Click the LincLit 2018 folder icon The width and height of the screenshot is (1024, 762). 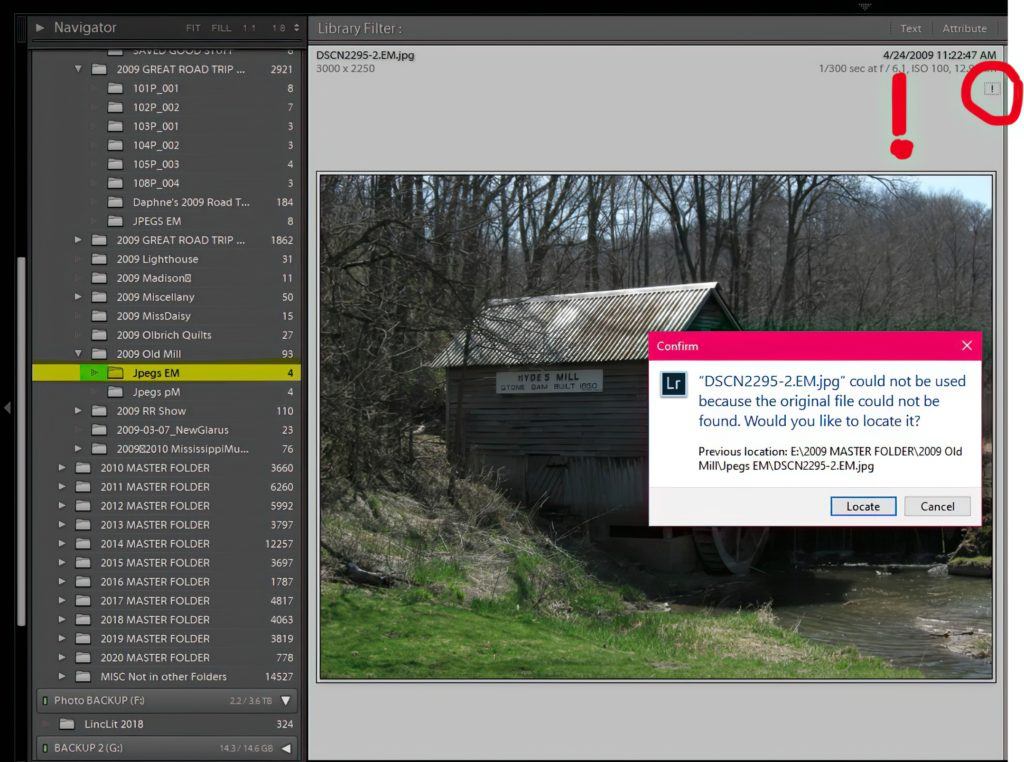[x=67, y=724]
